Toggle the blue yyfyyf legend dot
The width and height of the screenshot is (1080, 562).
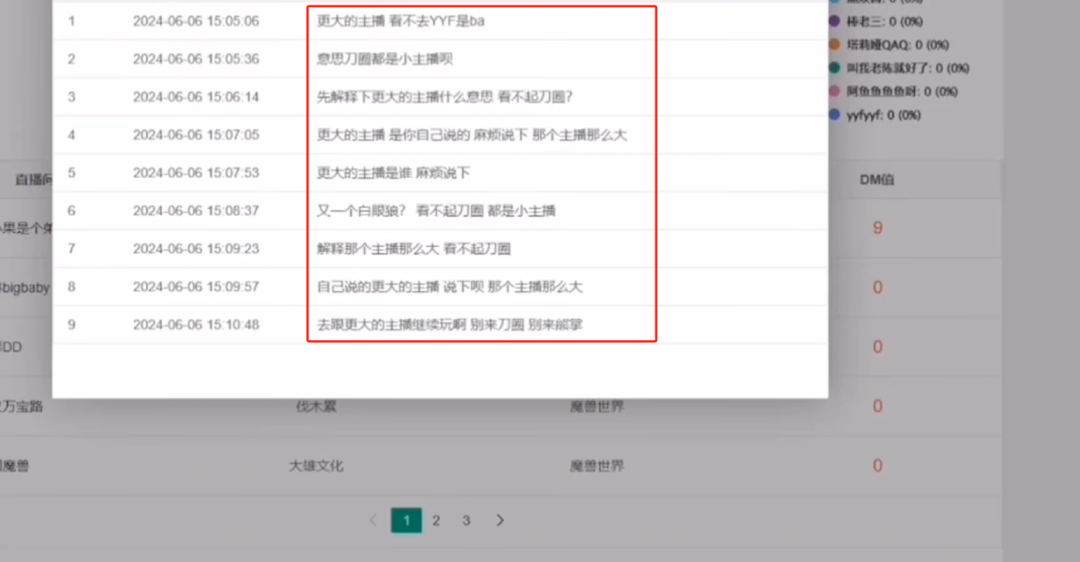[834, 114]
